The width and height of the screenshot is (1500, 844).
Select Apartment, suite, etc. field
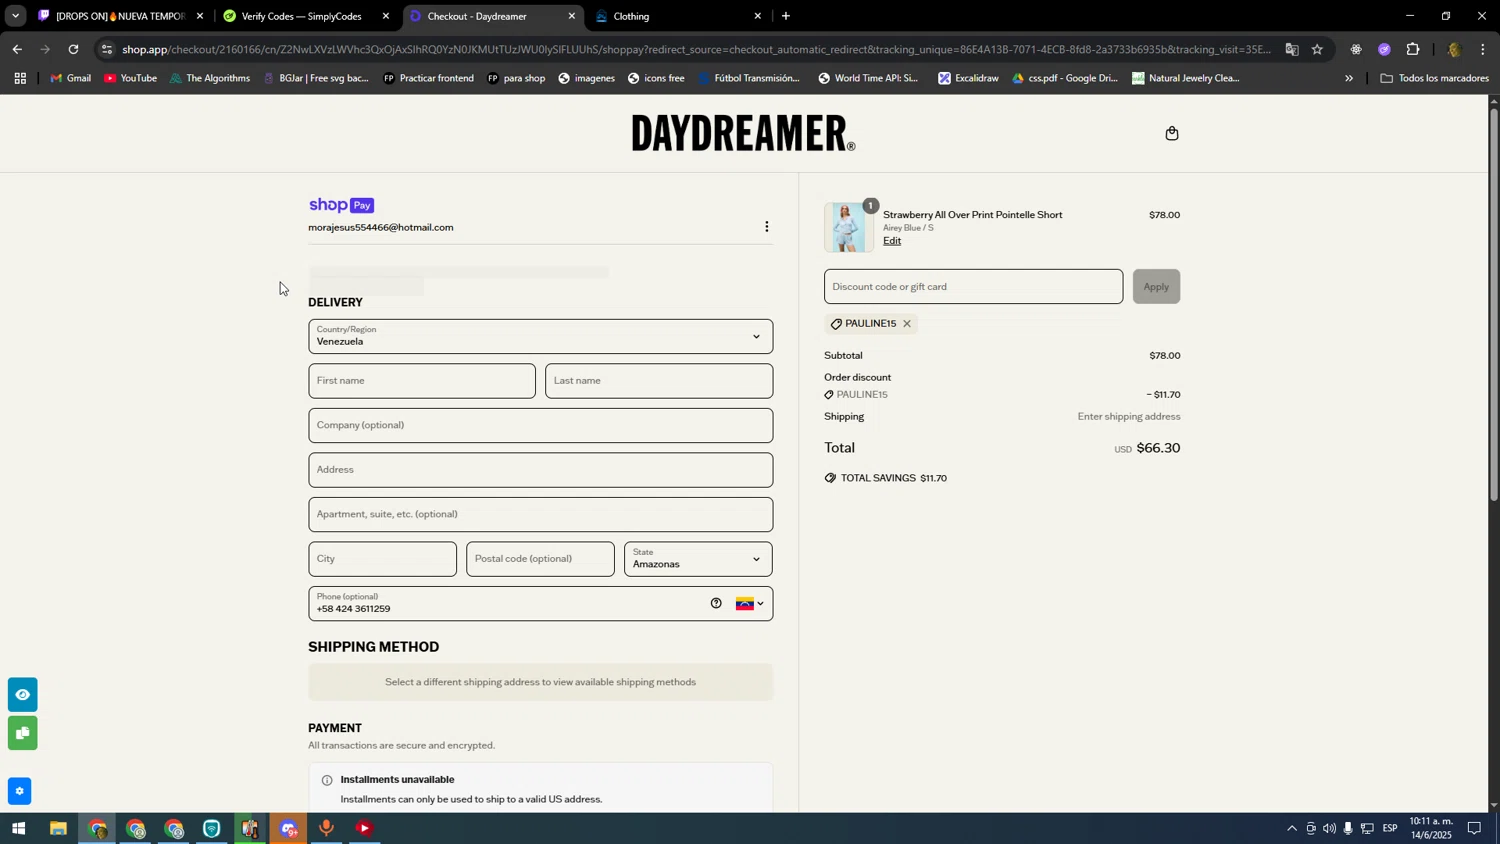[x=540, y=514]
